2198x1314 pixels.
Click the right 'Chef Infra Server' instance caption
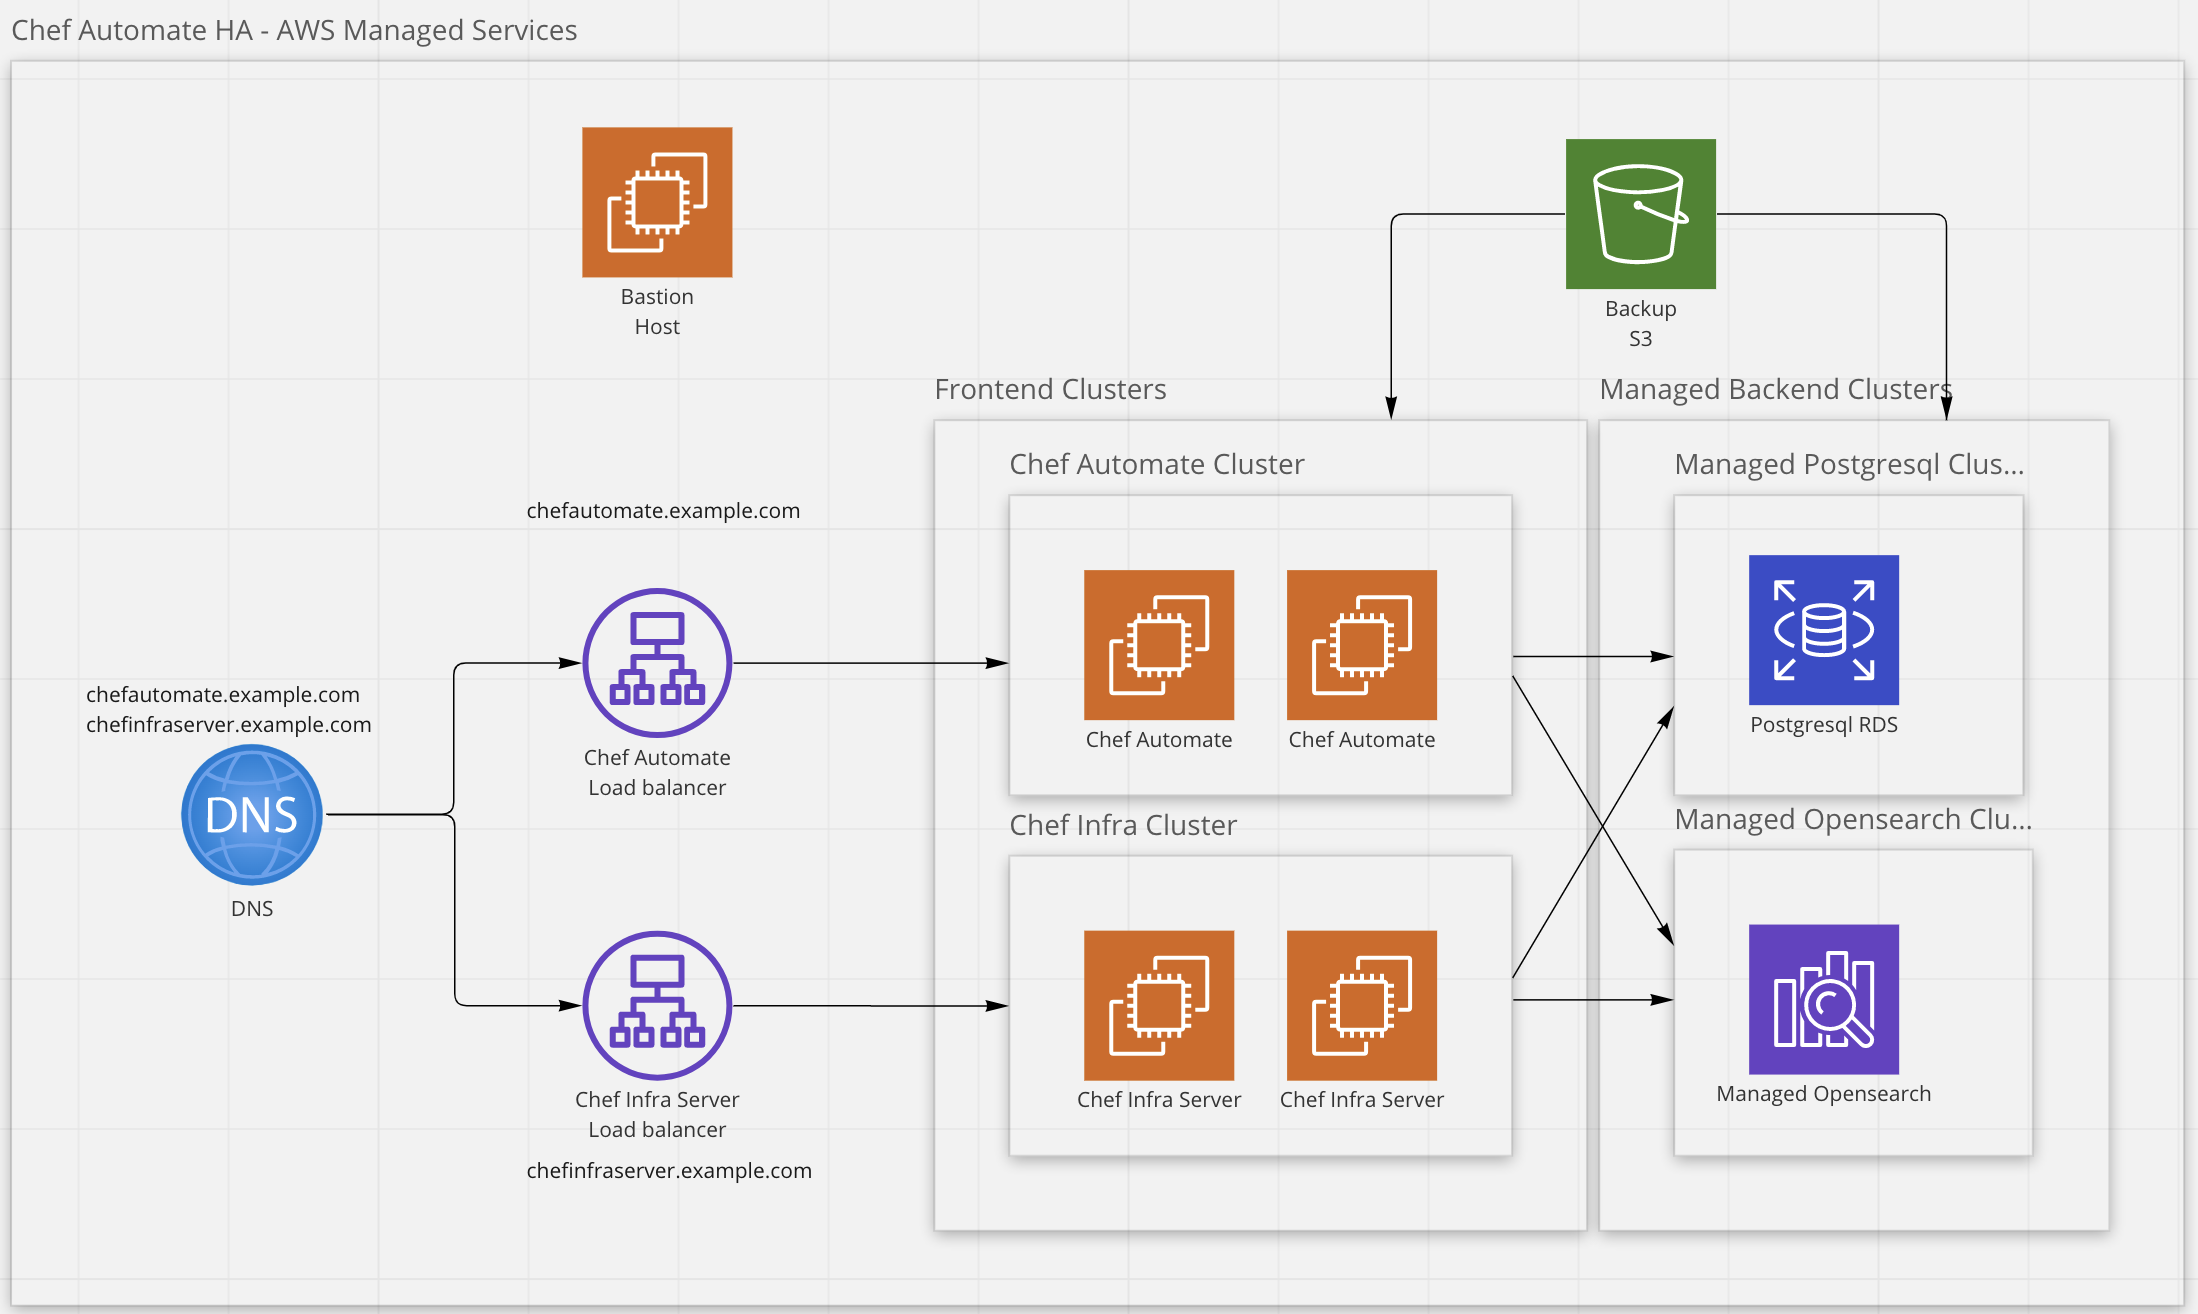pyautogui.click(x=1362, y=1100)
